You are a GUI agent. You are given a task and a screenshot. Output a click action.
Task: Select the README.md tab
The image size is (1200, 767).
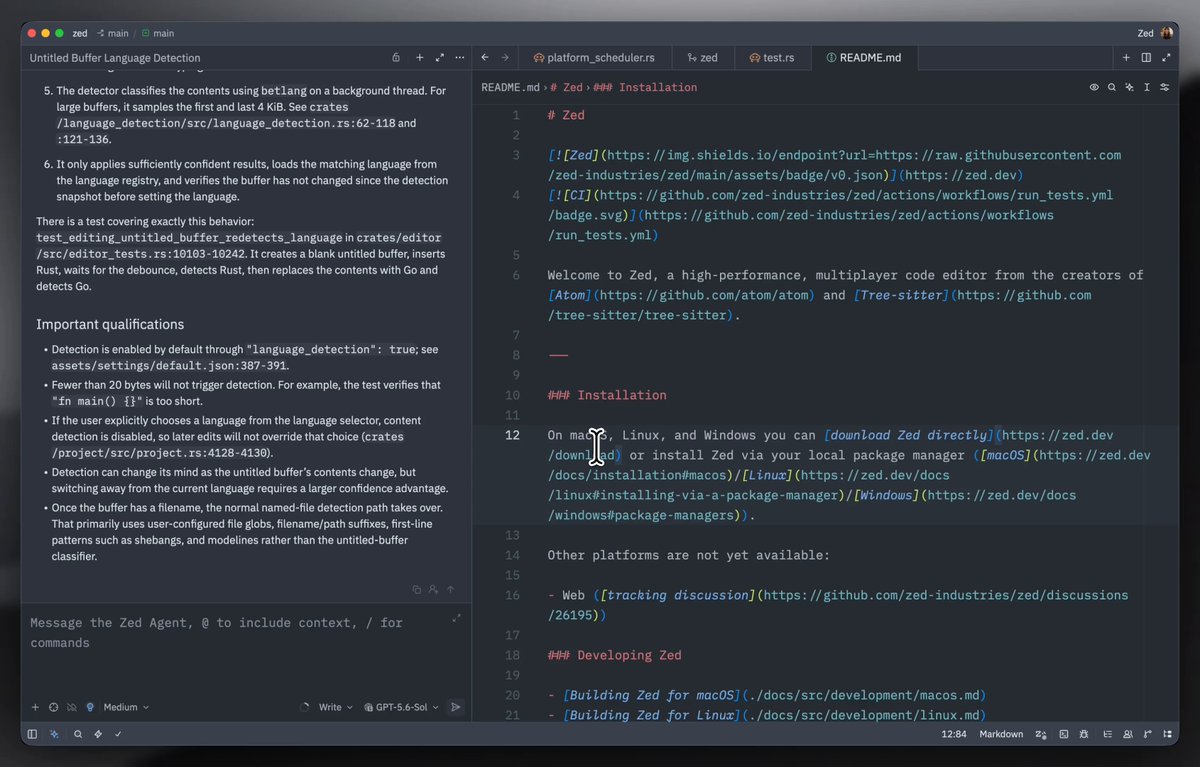(x=864, y=58)
